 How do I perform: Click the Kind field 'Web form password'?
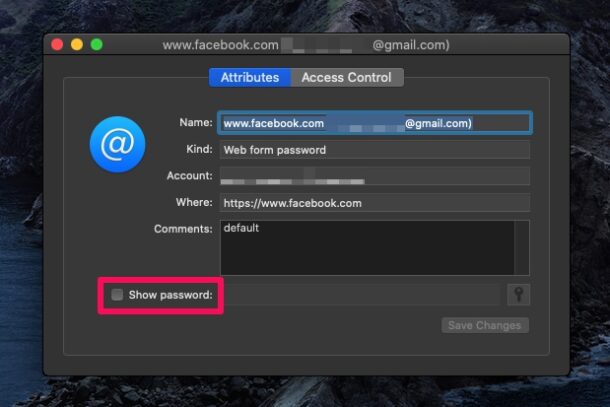click(375, 150)
